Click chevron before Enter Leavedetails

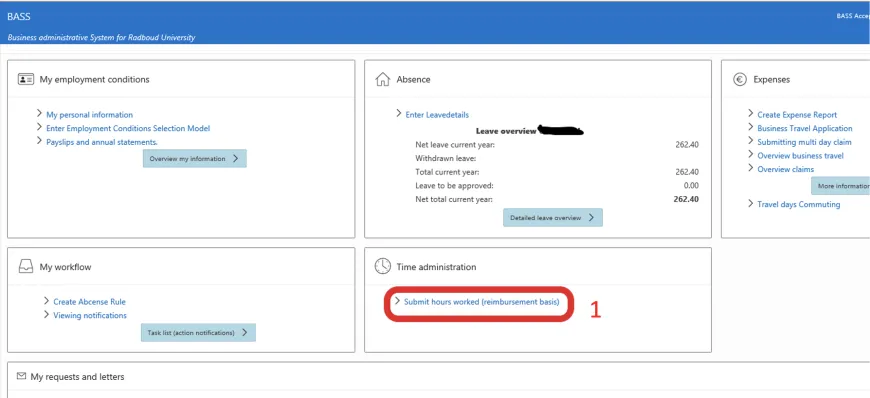coord(399,113)
